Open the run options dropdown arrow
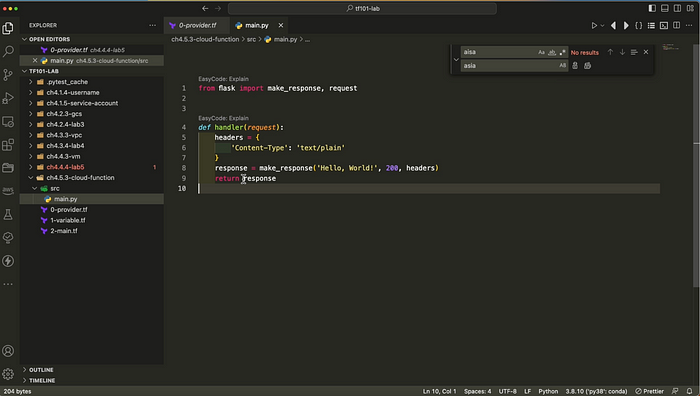The width and height of the screenshot is (700, 396). tap(602, 25)
